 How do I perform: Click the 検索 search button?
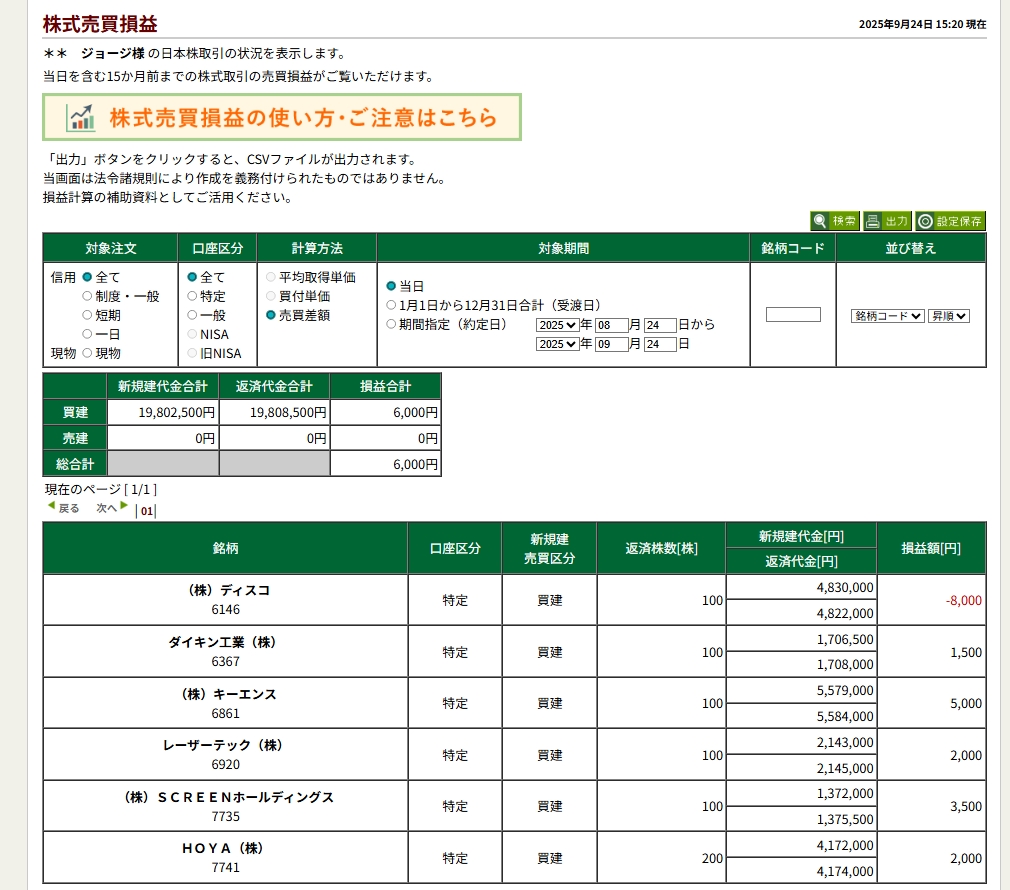coord(835,221)
